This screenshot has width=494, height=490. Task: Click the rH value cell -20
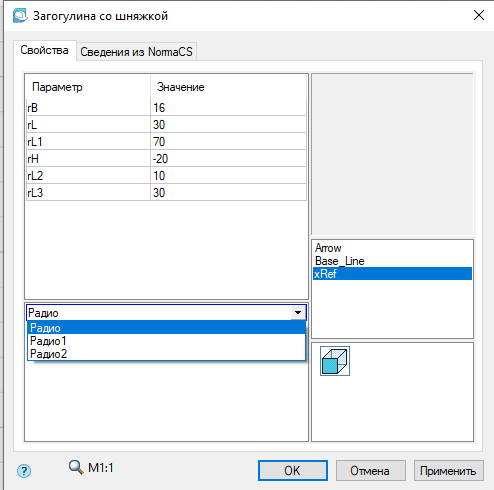(x=228, y=158)
